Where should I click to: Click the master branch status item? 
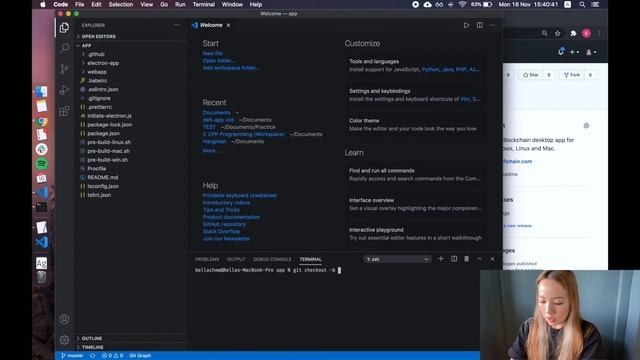tap(72, 356)
